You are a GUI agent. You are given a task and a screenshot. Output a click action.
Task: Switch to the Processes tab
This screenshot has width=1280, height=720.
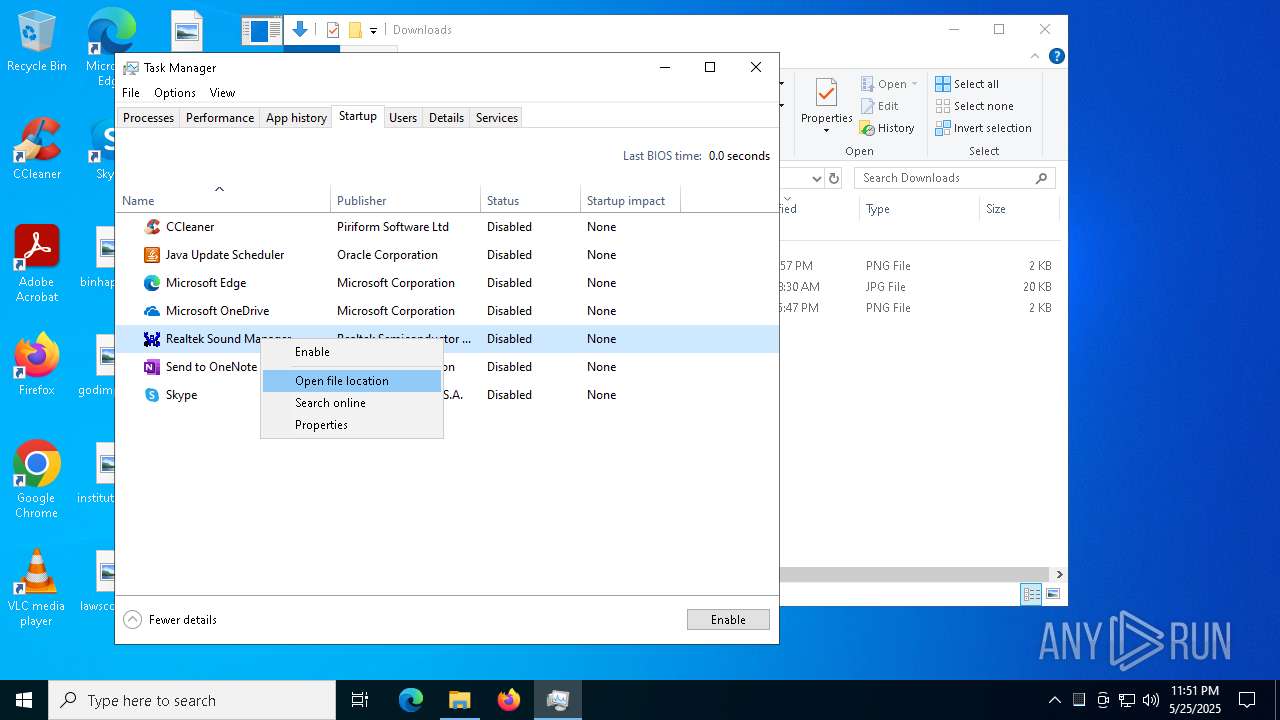[148, 118]
